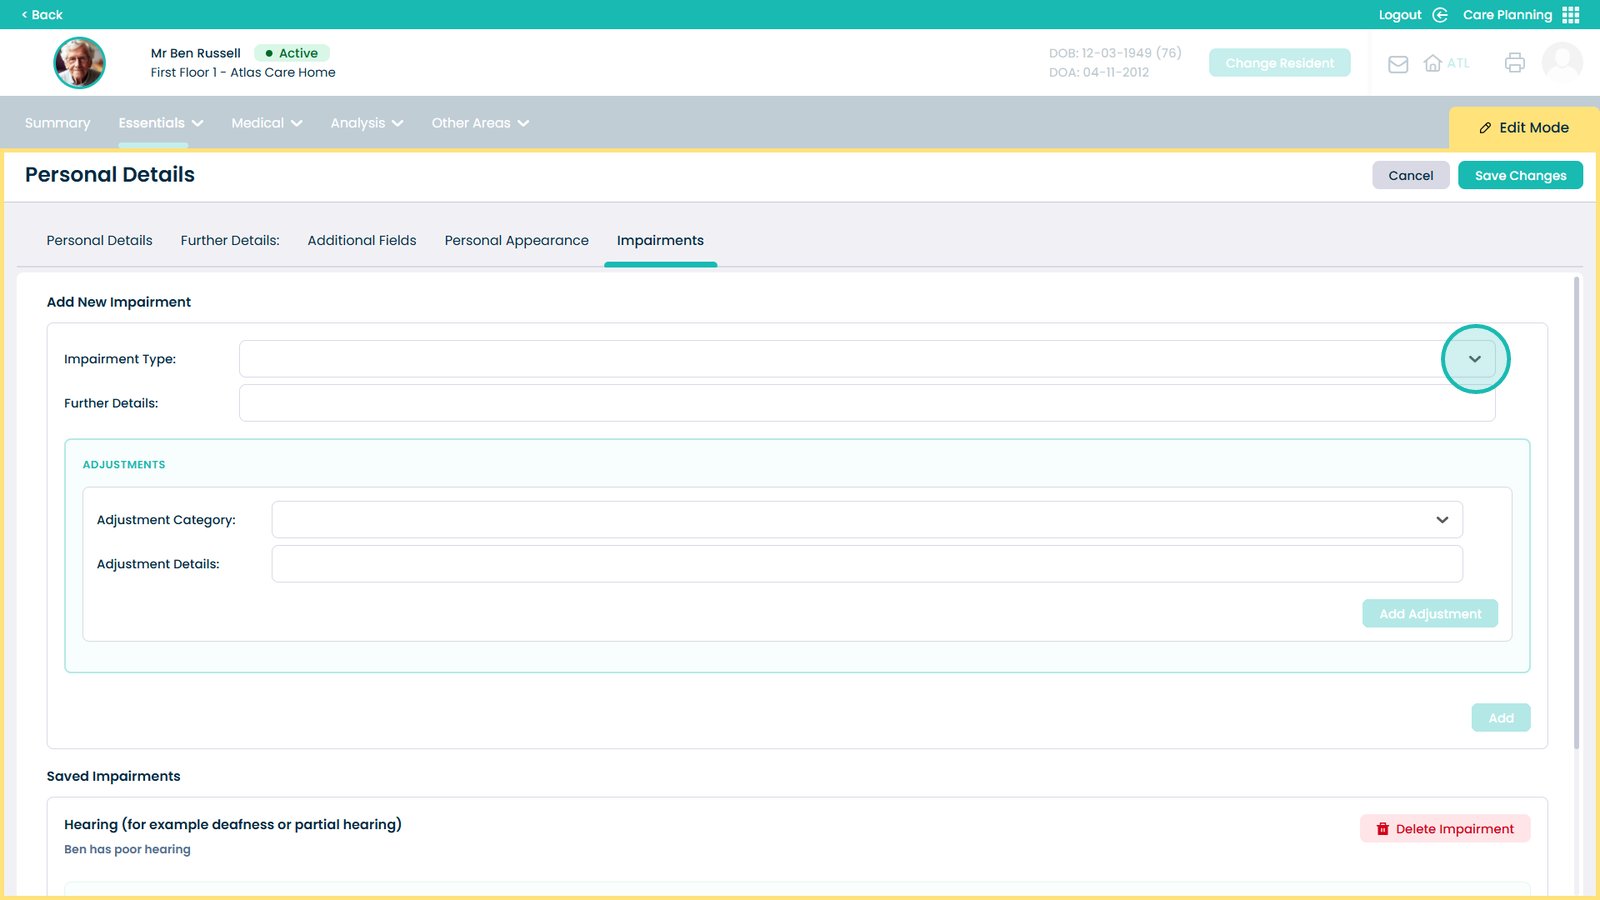Click Ben Russell's resident photo
This screenshot has height=900, width=1600.
[x=79, y=63]
